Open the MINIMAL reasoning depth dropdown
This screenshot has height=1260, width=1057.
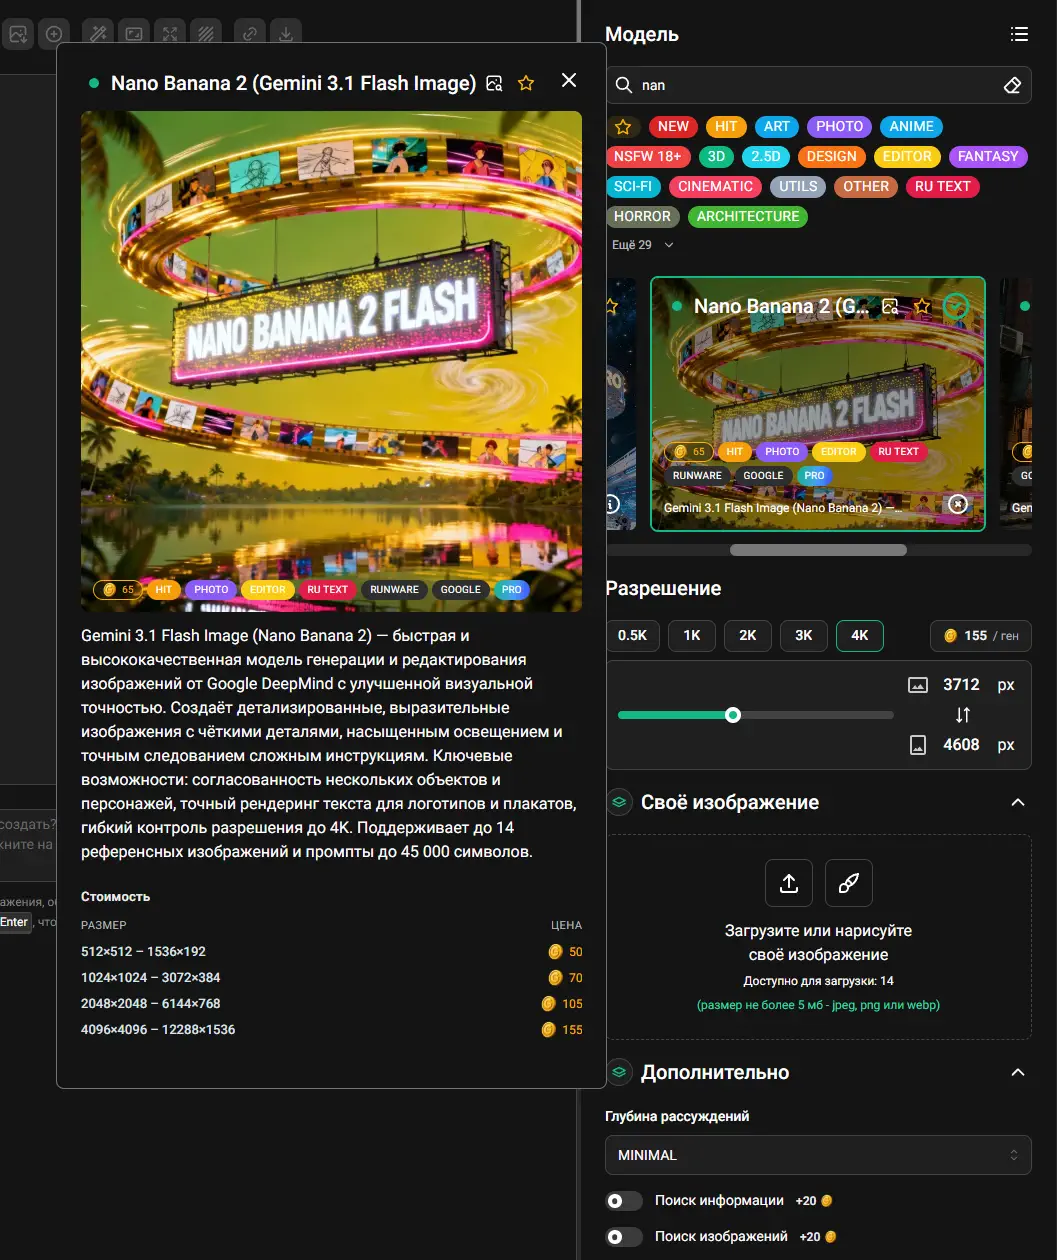click(818, 1155)
